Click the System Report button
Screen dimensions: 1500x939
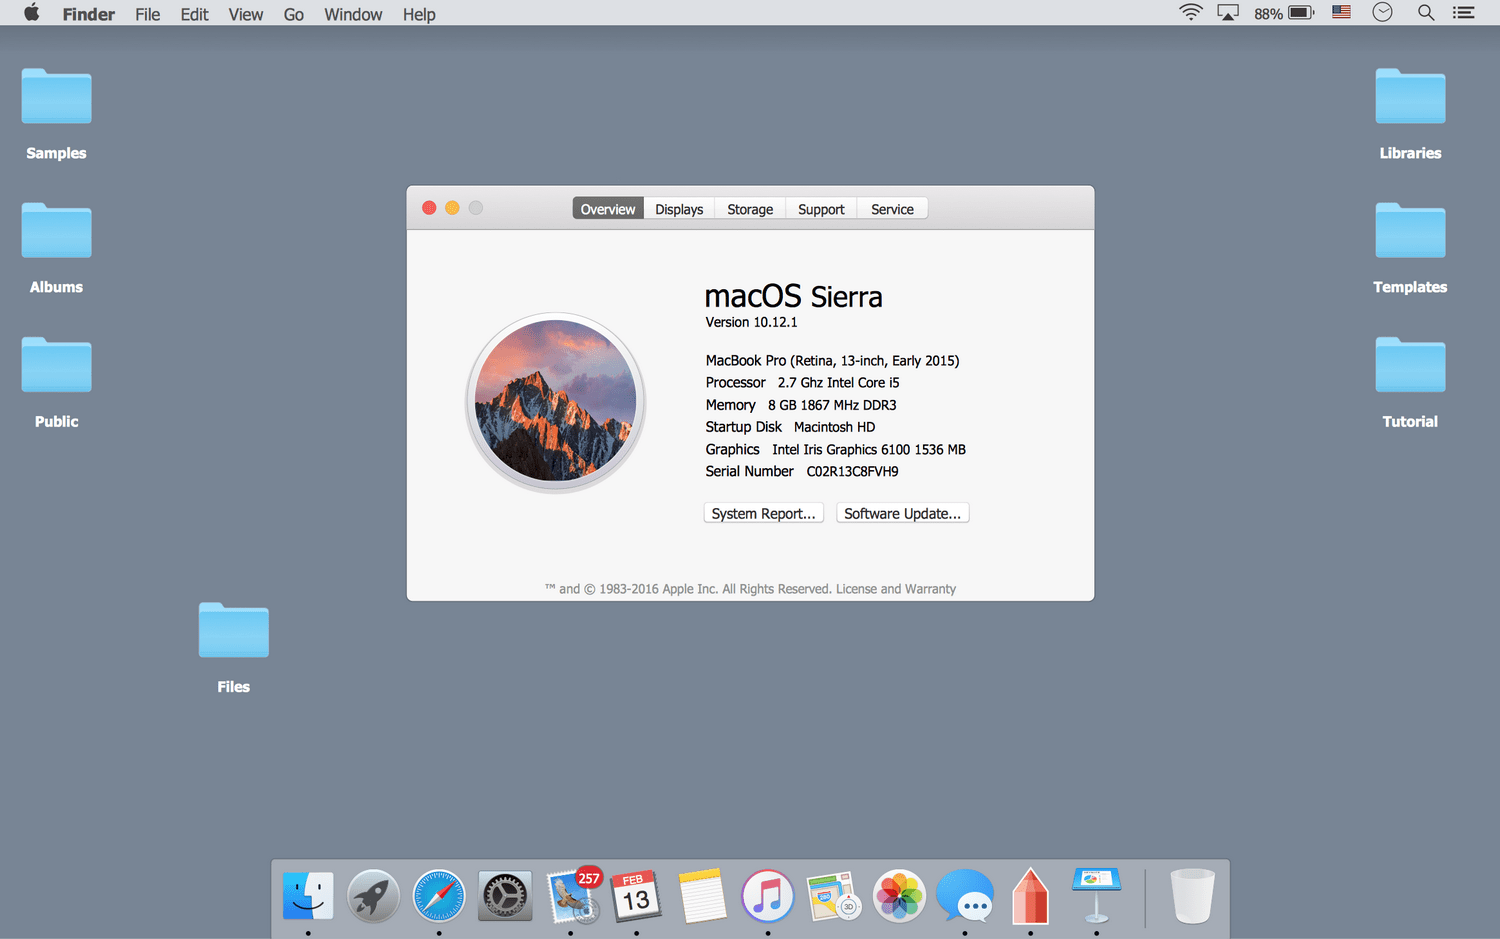click(763, 512)
